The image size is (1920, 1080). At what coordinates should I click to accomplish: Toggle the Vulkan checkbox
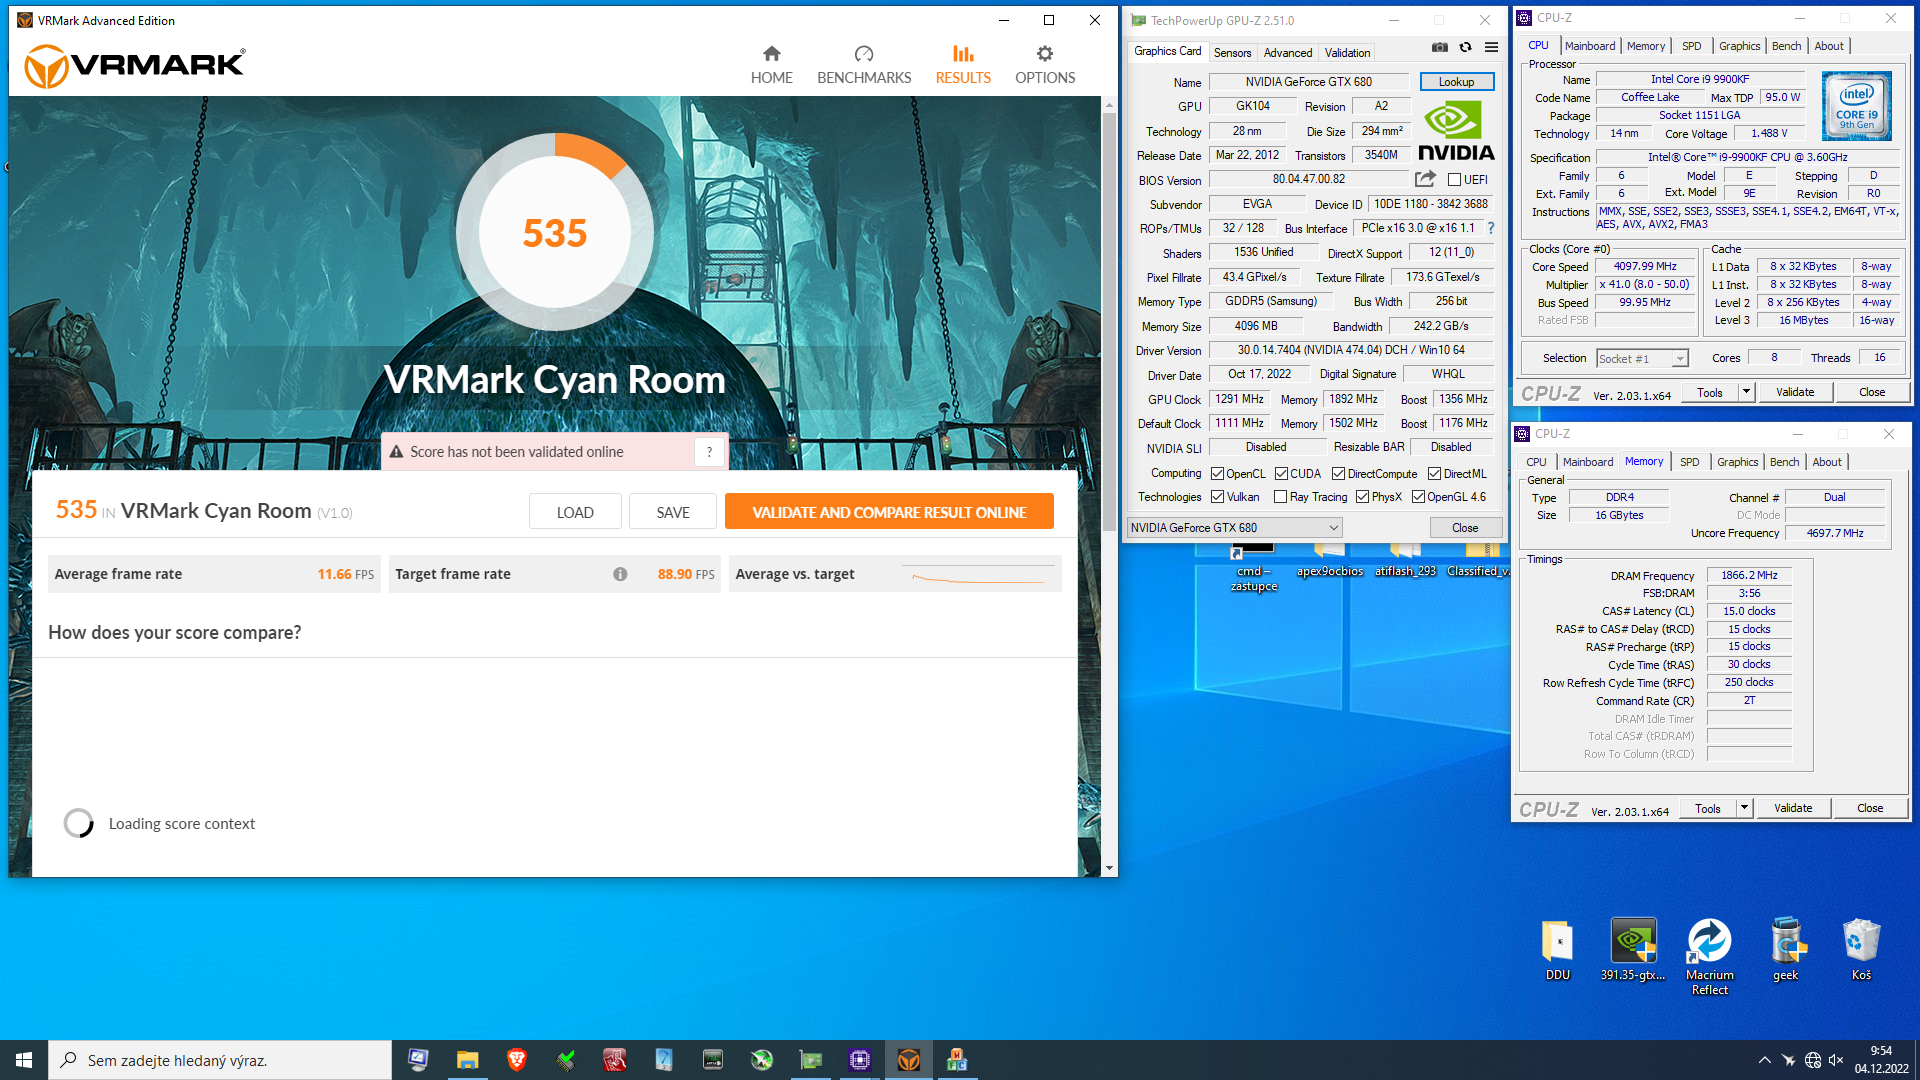pos(1217,497)
